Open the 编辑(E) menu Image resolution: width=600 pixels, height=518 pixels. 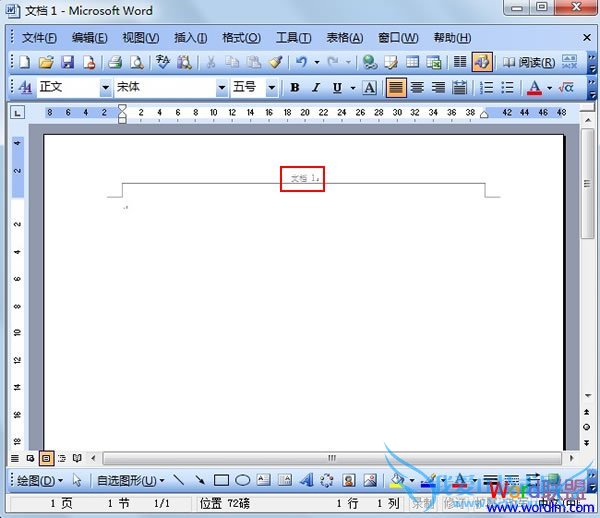coord(90,38)
